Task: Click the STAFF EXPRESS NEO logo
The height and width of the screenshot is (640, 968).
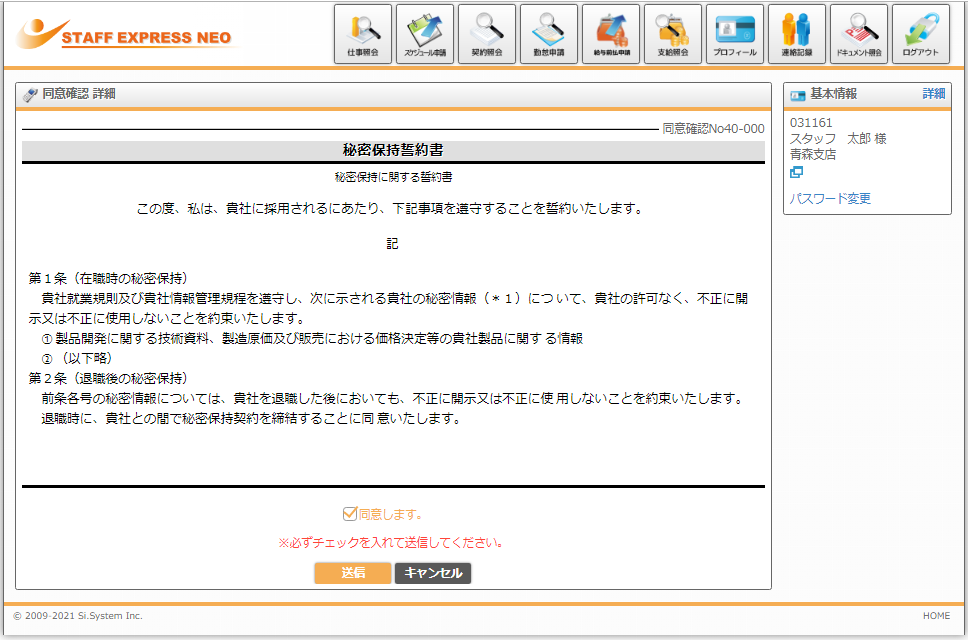Action: point(126,35)
